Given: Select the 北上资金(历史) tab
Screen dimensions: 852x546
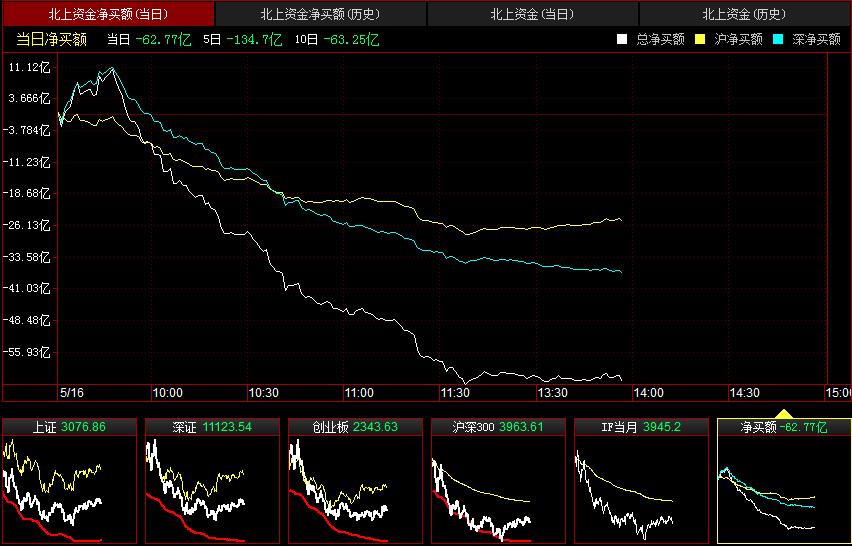Looking at the screenshot, I should (744, 14).
